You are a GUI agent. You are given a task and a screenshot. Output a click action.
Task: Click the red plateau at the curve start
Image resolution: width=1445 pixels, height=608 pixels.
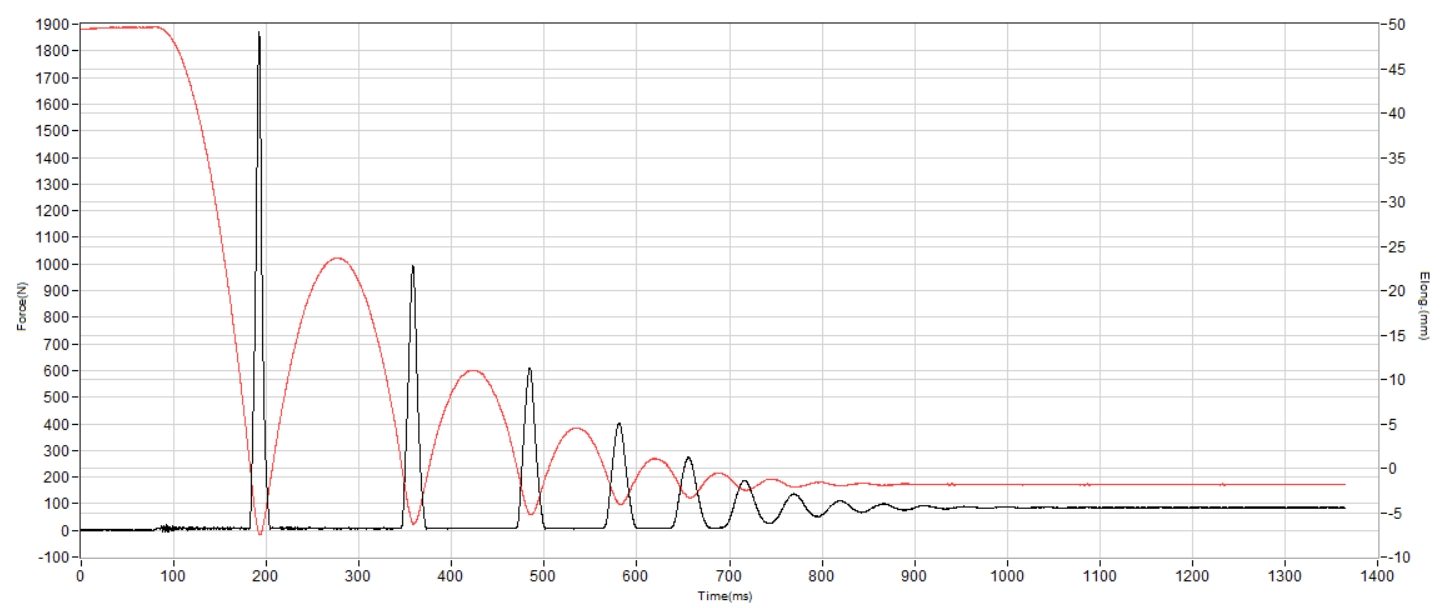click(x=120, y=27)
